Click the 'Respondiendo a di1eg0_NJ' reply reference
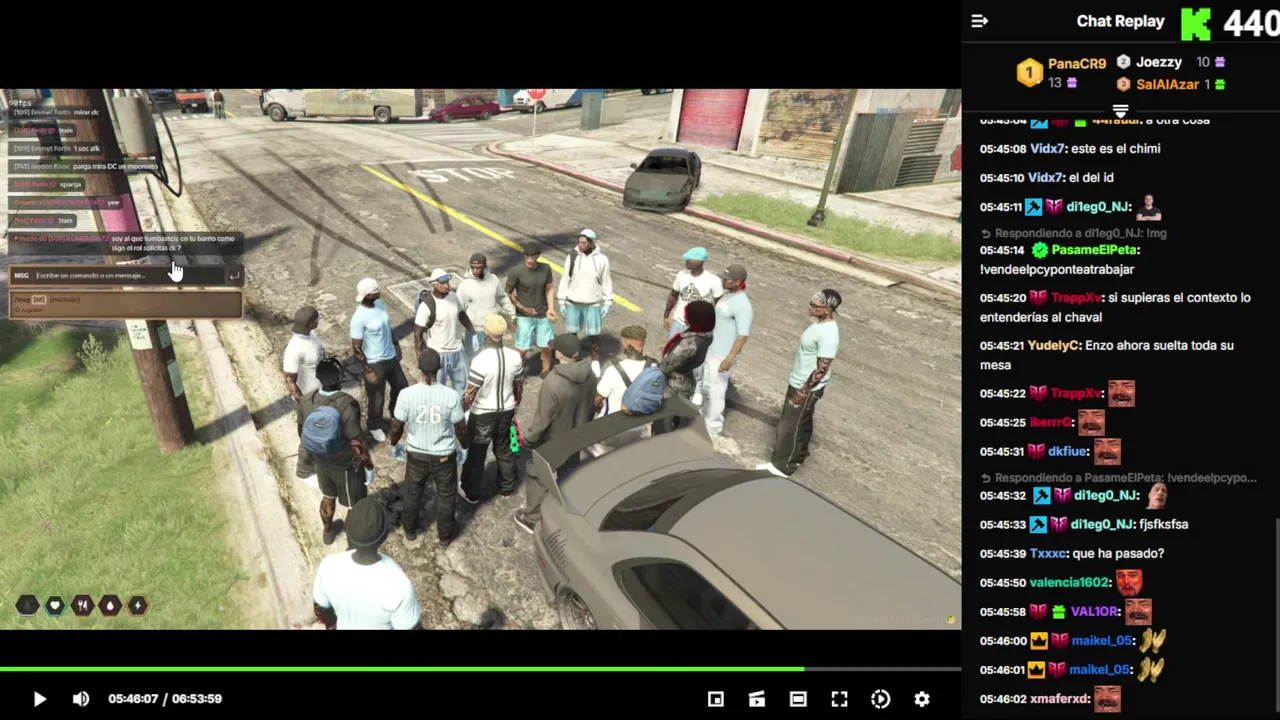The width and height of the screenshot is (1280, 720). point(1073,233)
